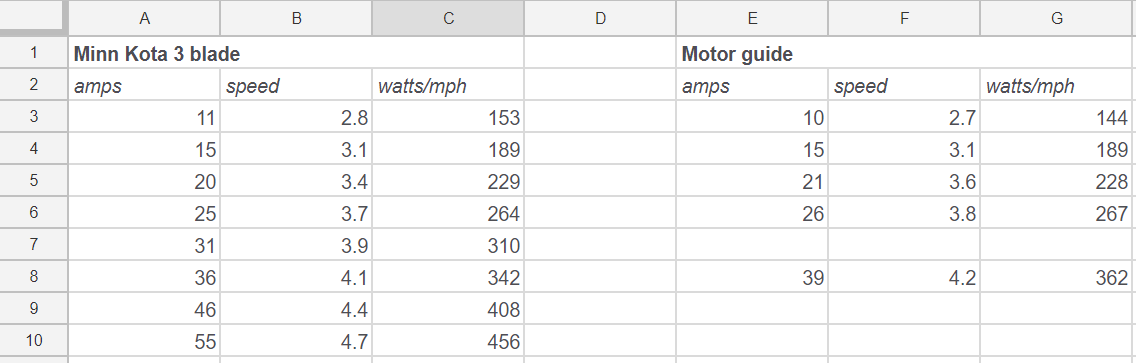1136x363 pixels.
Task: Select speed cell showing 4.7
Action: tap(296, 341)
